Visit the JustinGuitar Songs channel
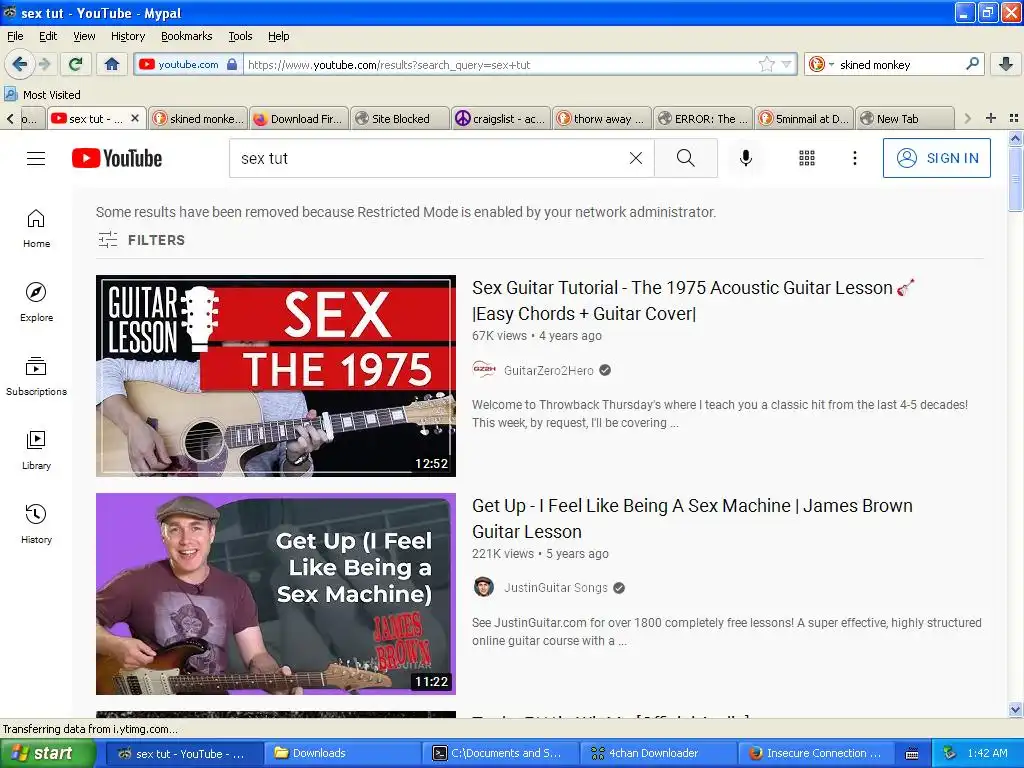 coord(556,588)
